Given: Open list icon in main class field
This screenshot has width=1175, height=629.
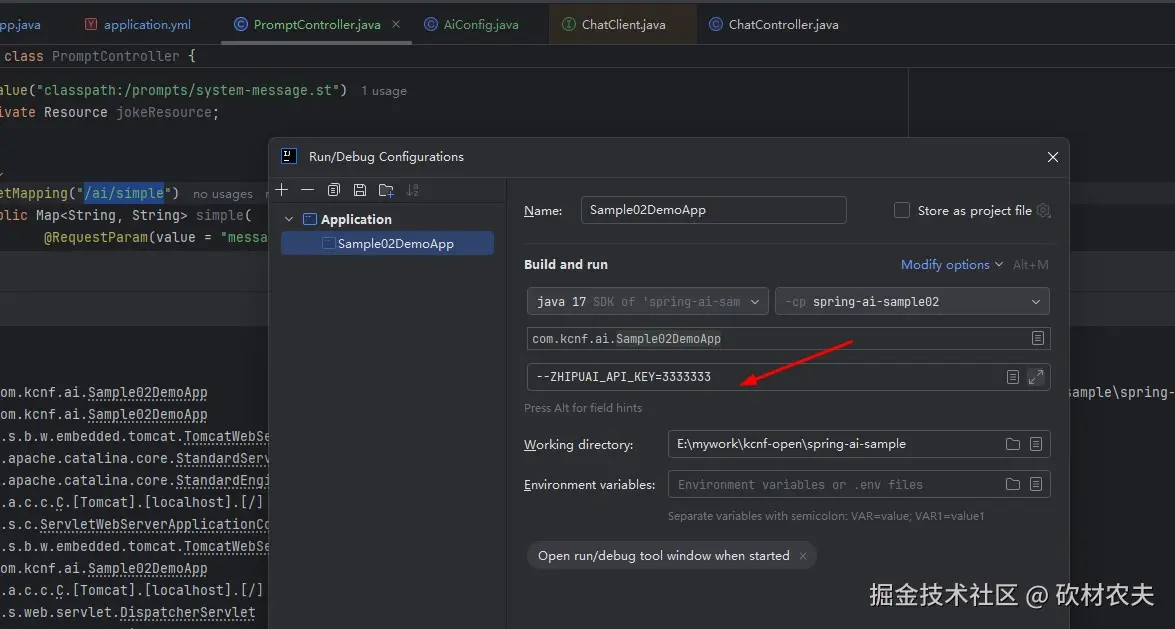Looking at the screenshot, I should click(1038, 338).
